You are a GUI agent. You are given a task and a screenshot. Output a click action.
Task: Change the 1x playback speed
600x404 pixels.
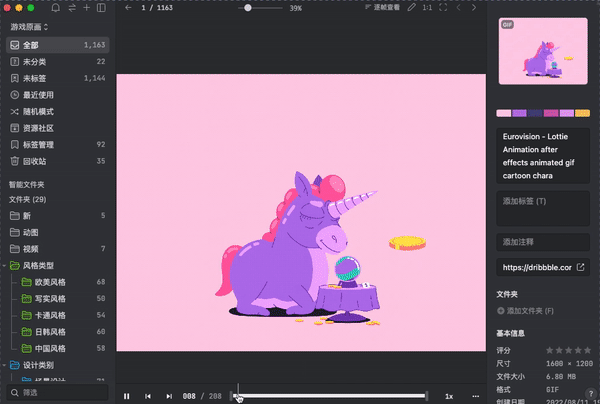point(449,396)
